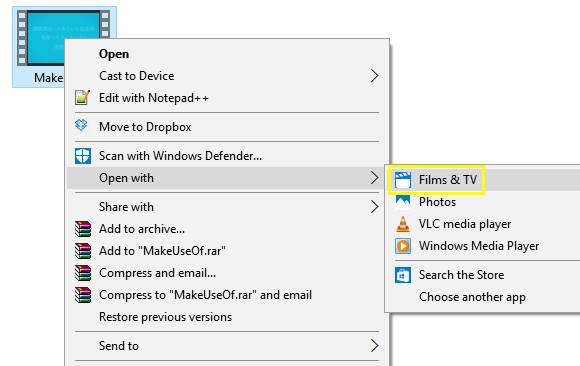Expand the Send to submenu arrow
This screenshot has width=580, height=366.
(374, 346)
